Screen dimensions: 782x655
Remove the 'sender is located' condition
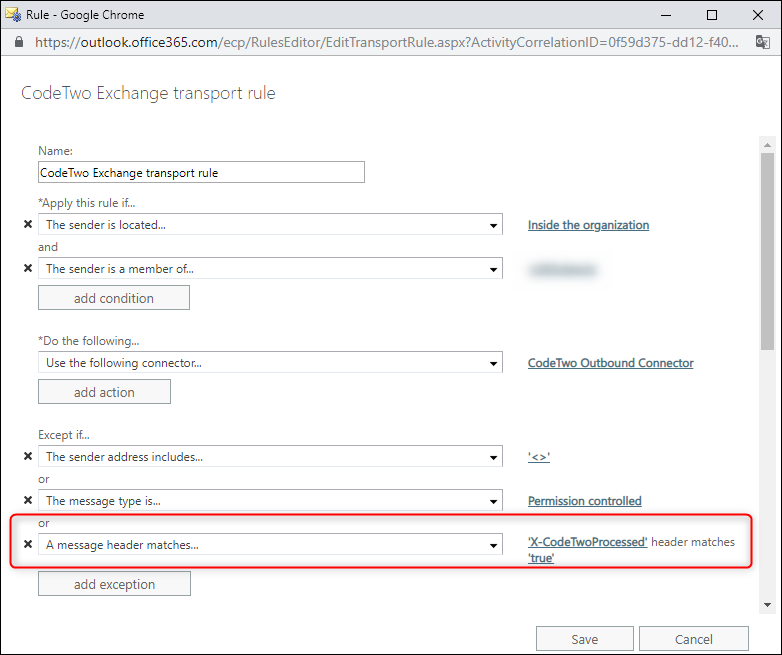click(x=28, y=225)
